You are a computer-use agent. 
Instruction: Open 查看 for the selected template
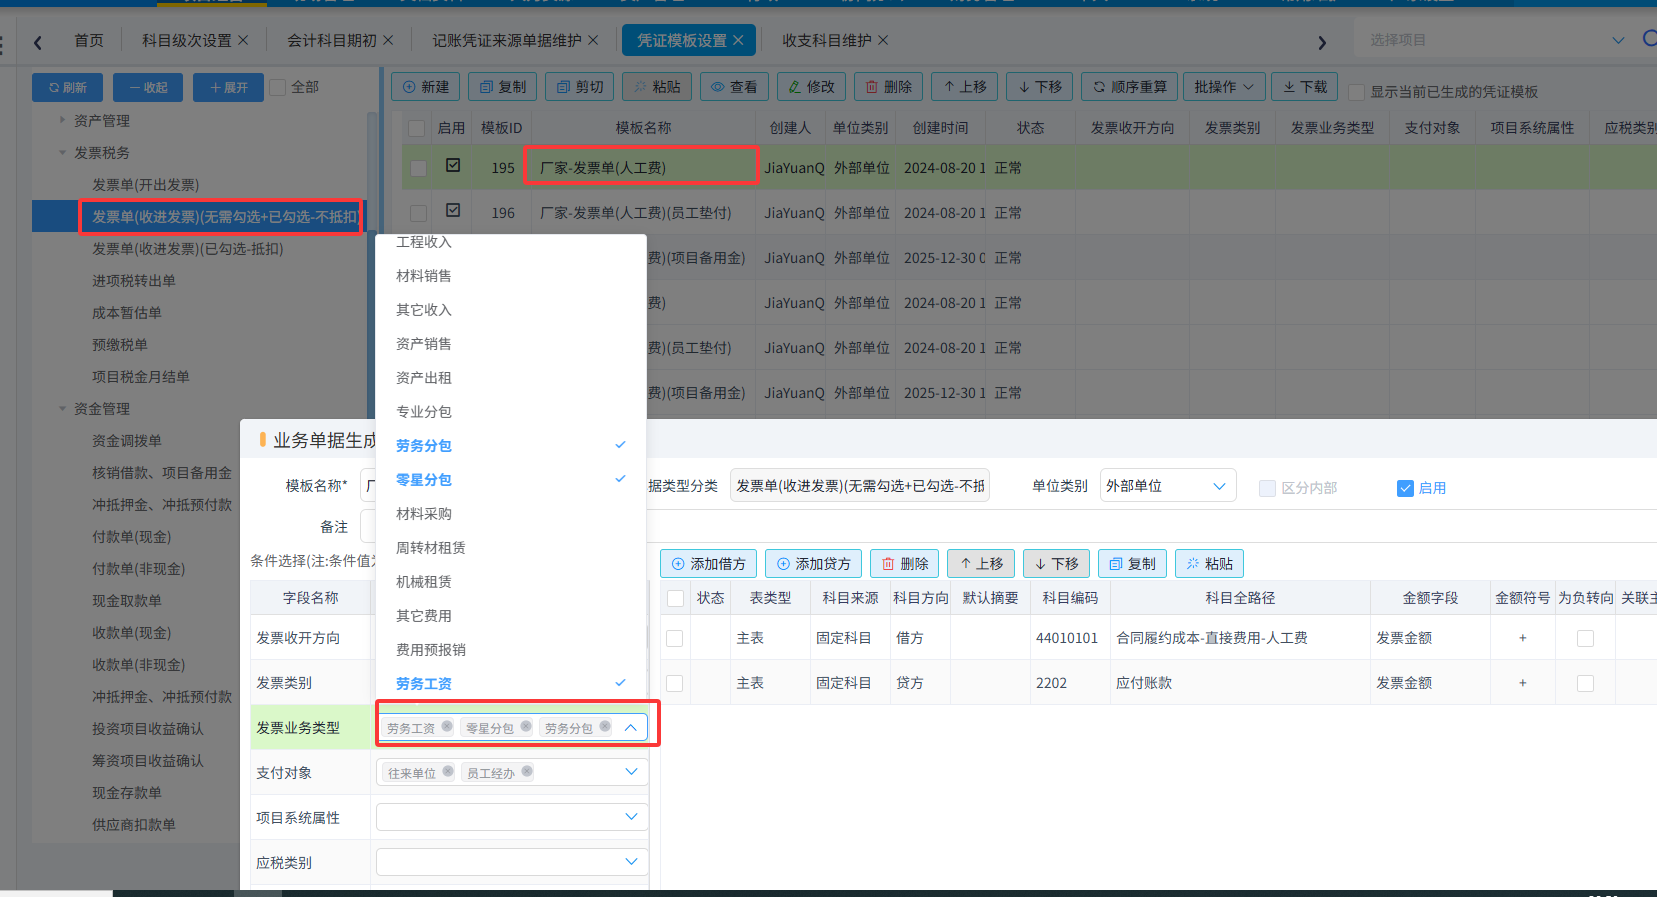pos(734,87)
